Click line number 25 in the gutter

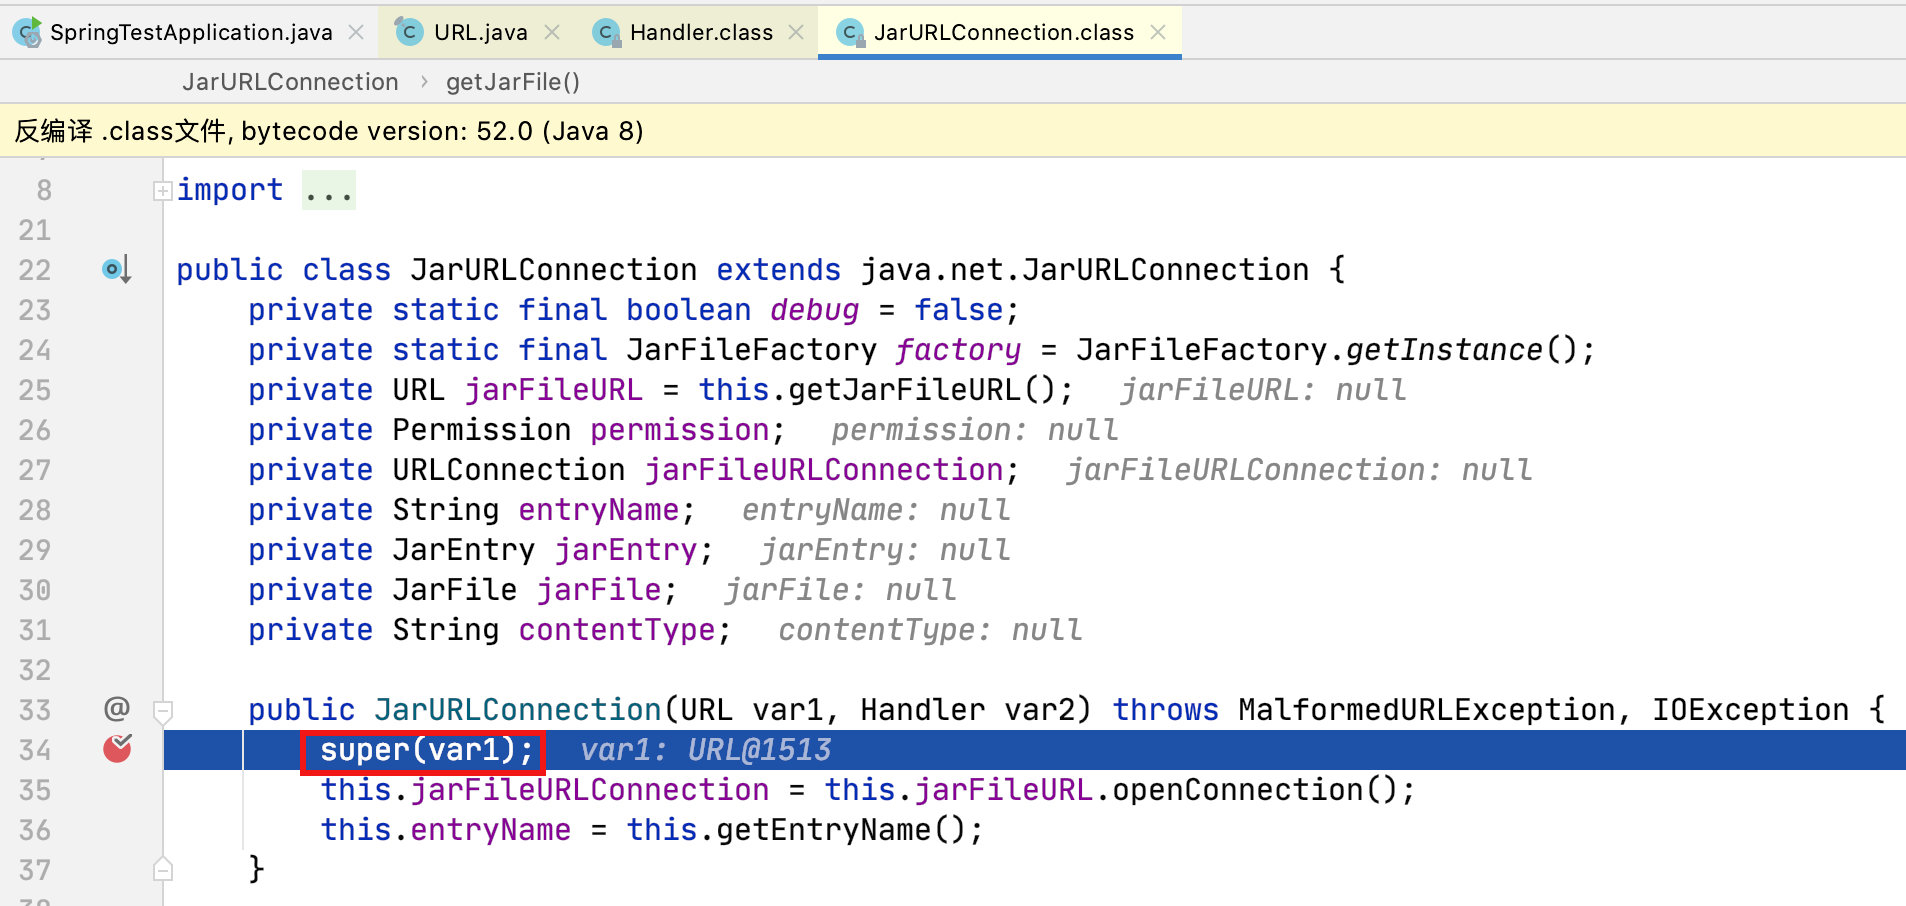coord(35,390)
